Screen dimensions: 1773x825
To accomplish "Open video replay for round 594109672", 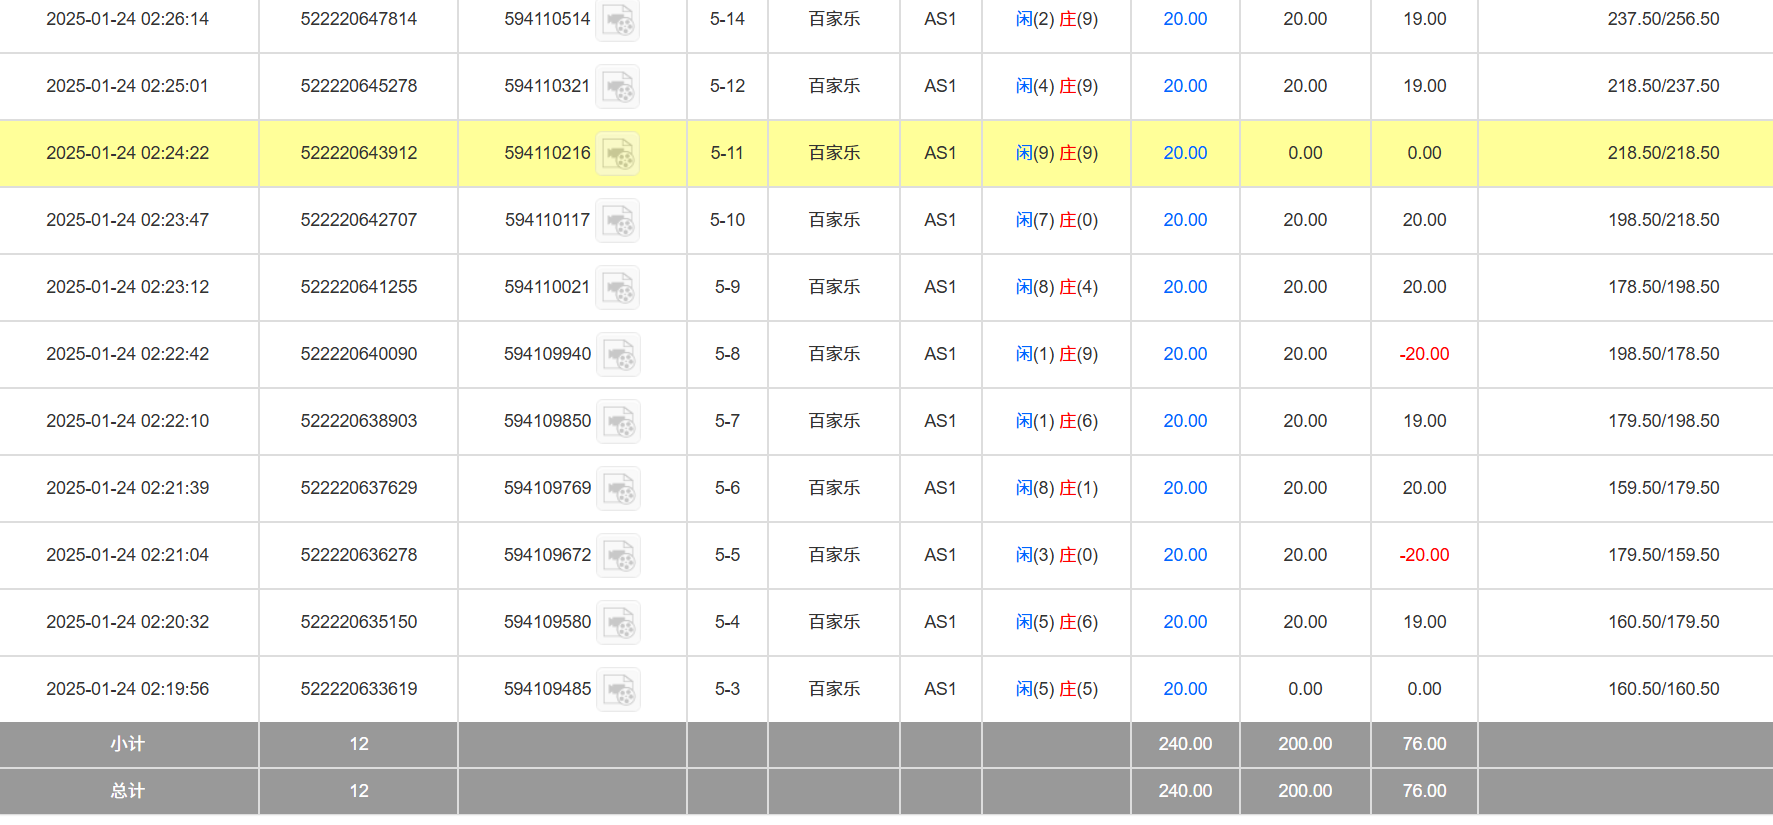I will click(618, 556).
